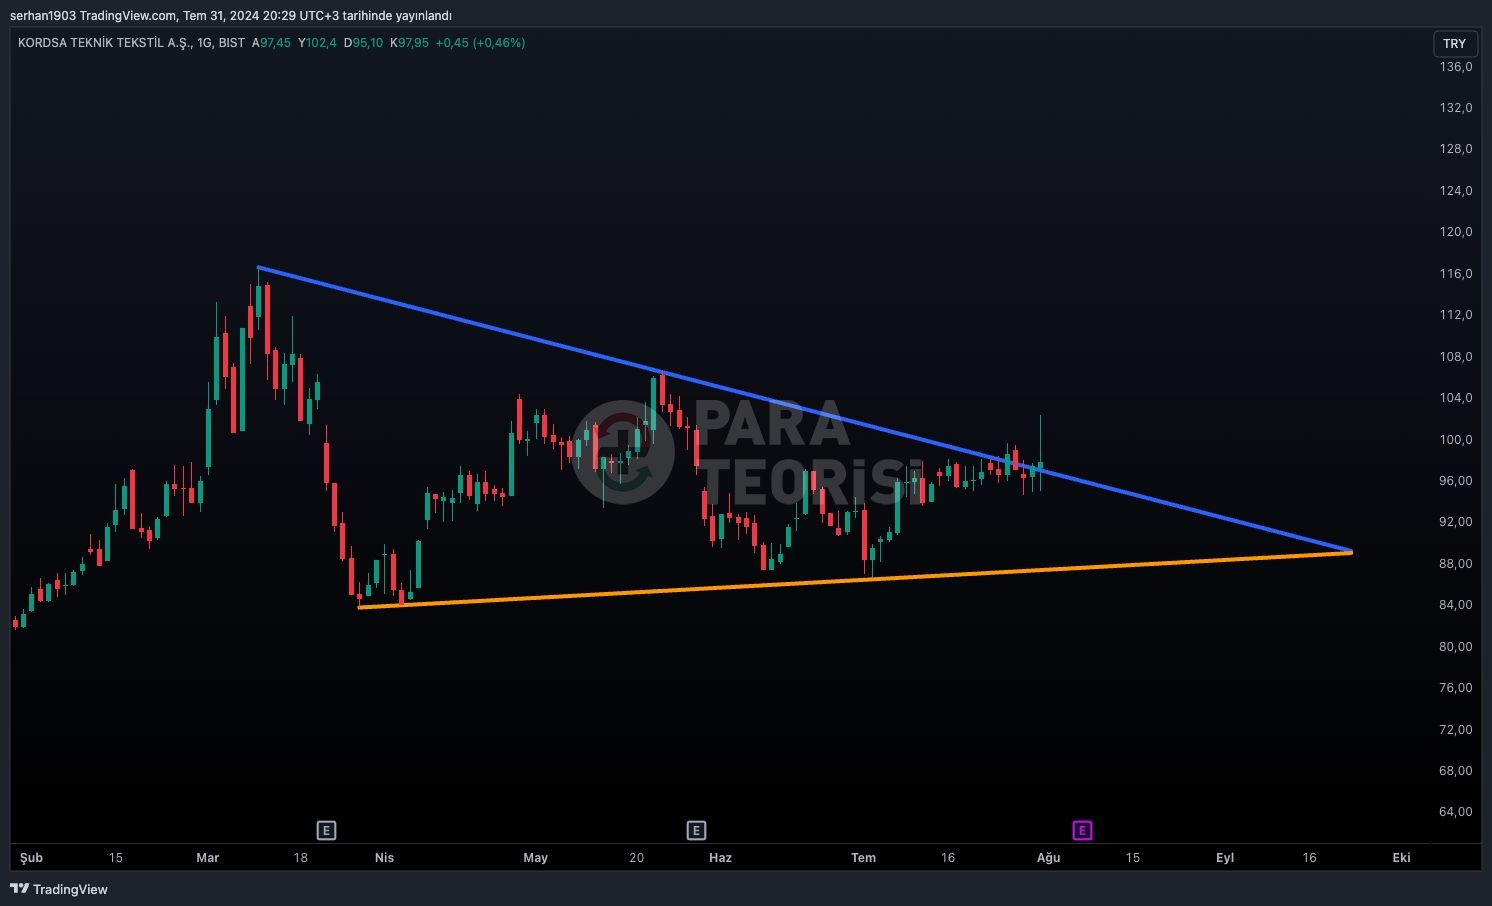Click the Mar label on the time axis

pos(207,858)
